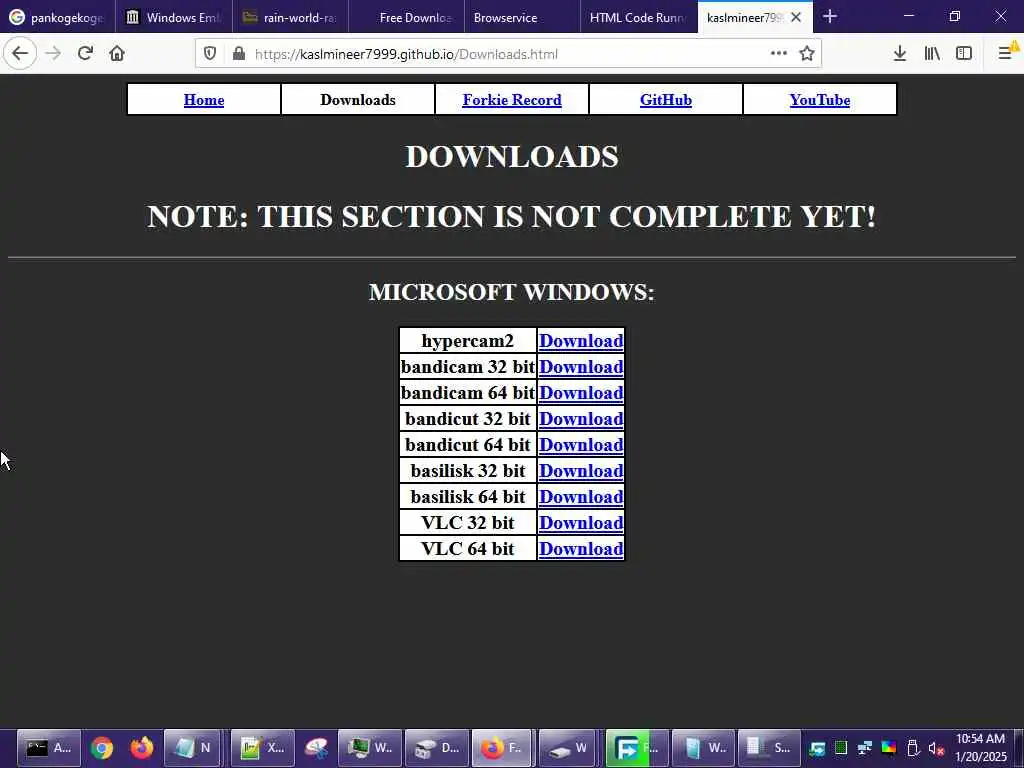Open the taskbar item labeled X

point(263,748)
